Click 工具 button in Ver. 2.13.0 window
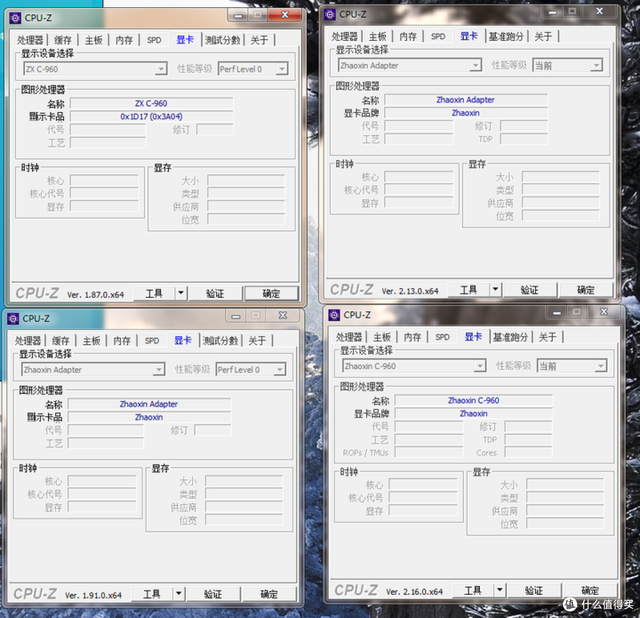 pos(468,289)
